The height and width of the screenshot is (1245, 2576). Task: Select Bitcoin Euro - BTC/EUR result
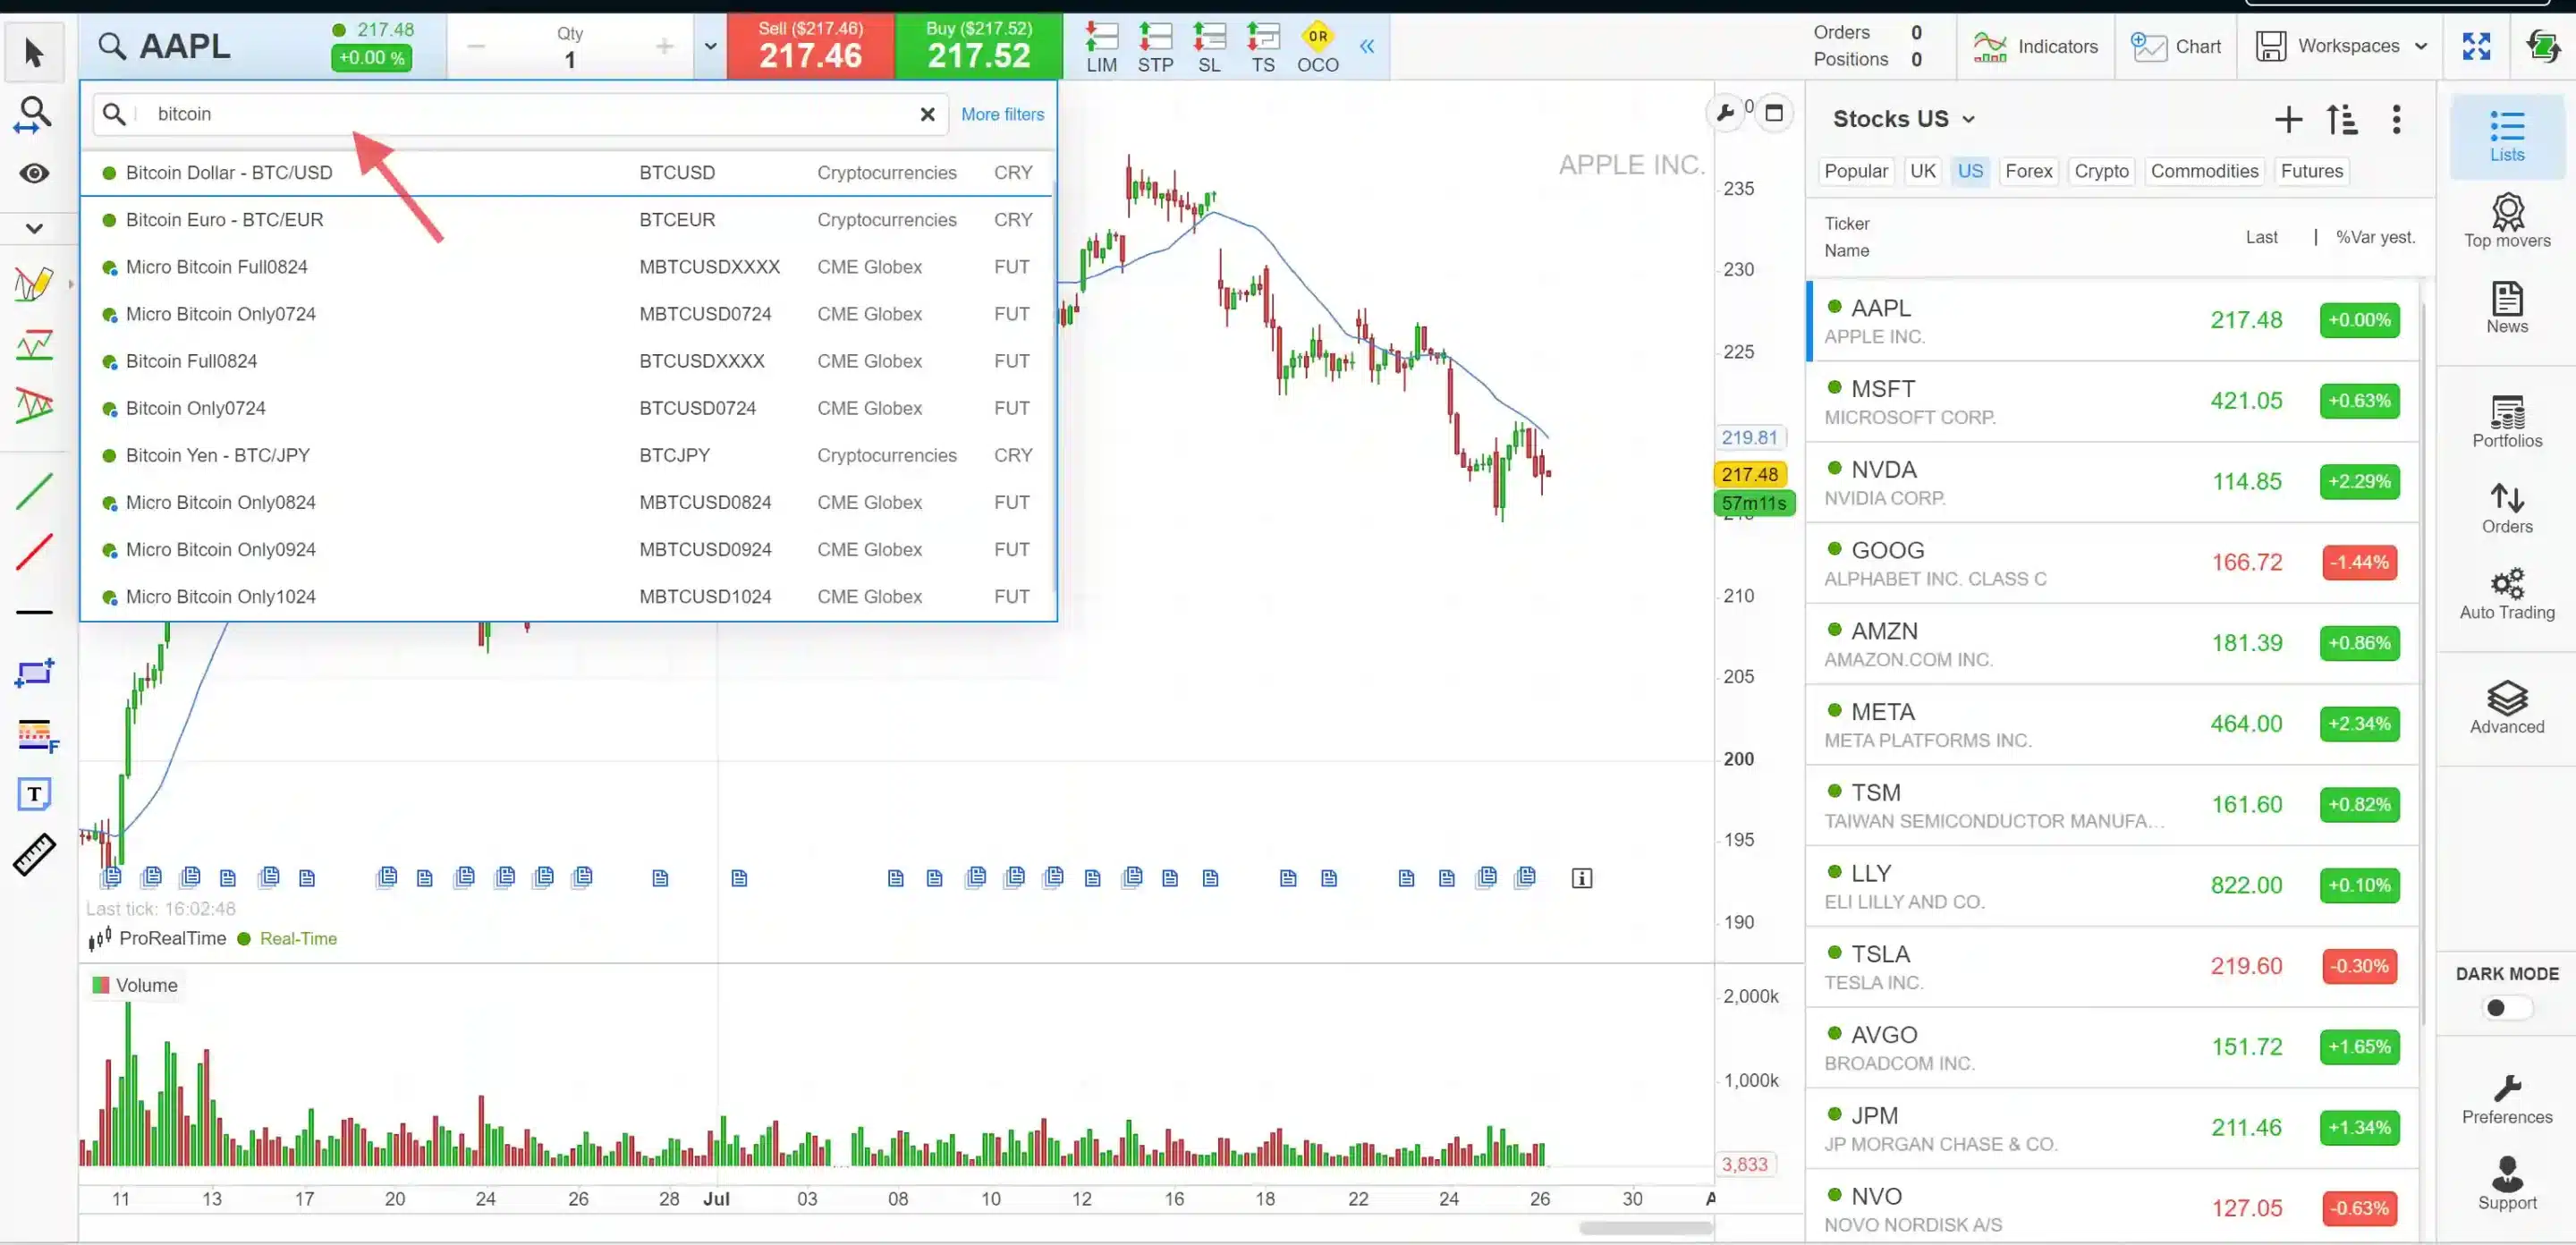coord(568,220)
